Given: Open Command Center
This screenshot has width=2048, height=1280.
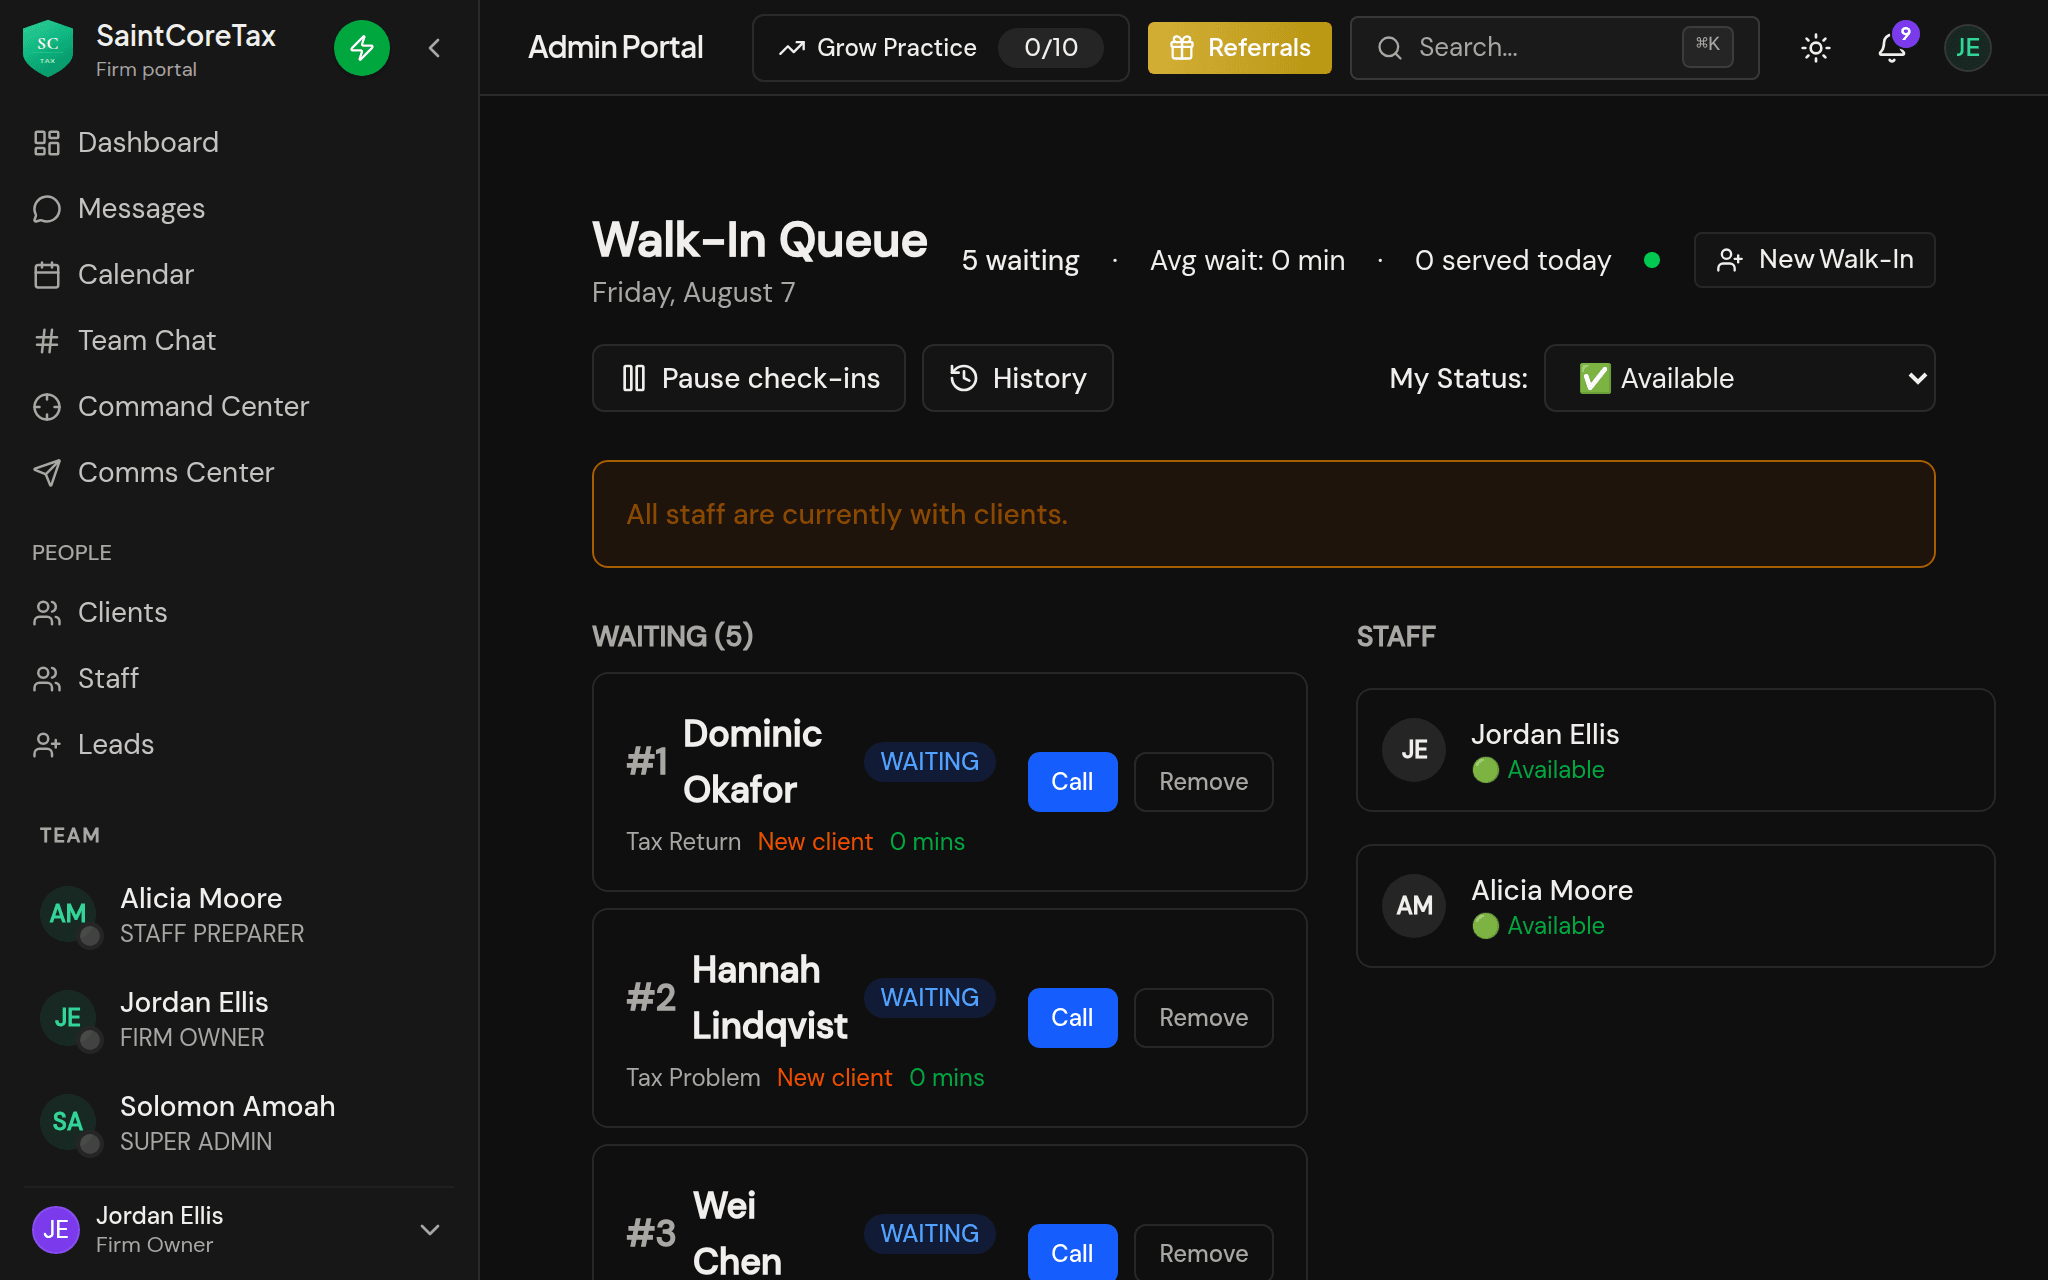Looking at the screenshot, I should point(240,406).
